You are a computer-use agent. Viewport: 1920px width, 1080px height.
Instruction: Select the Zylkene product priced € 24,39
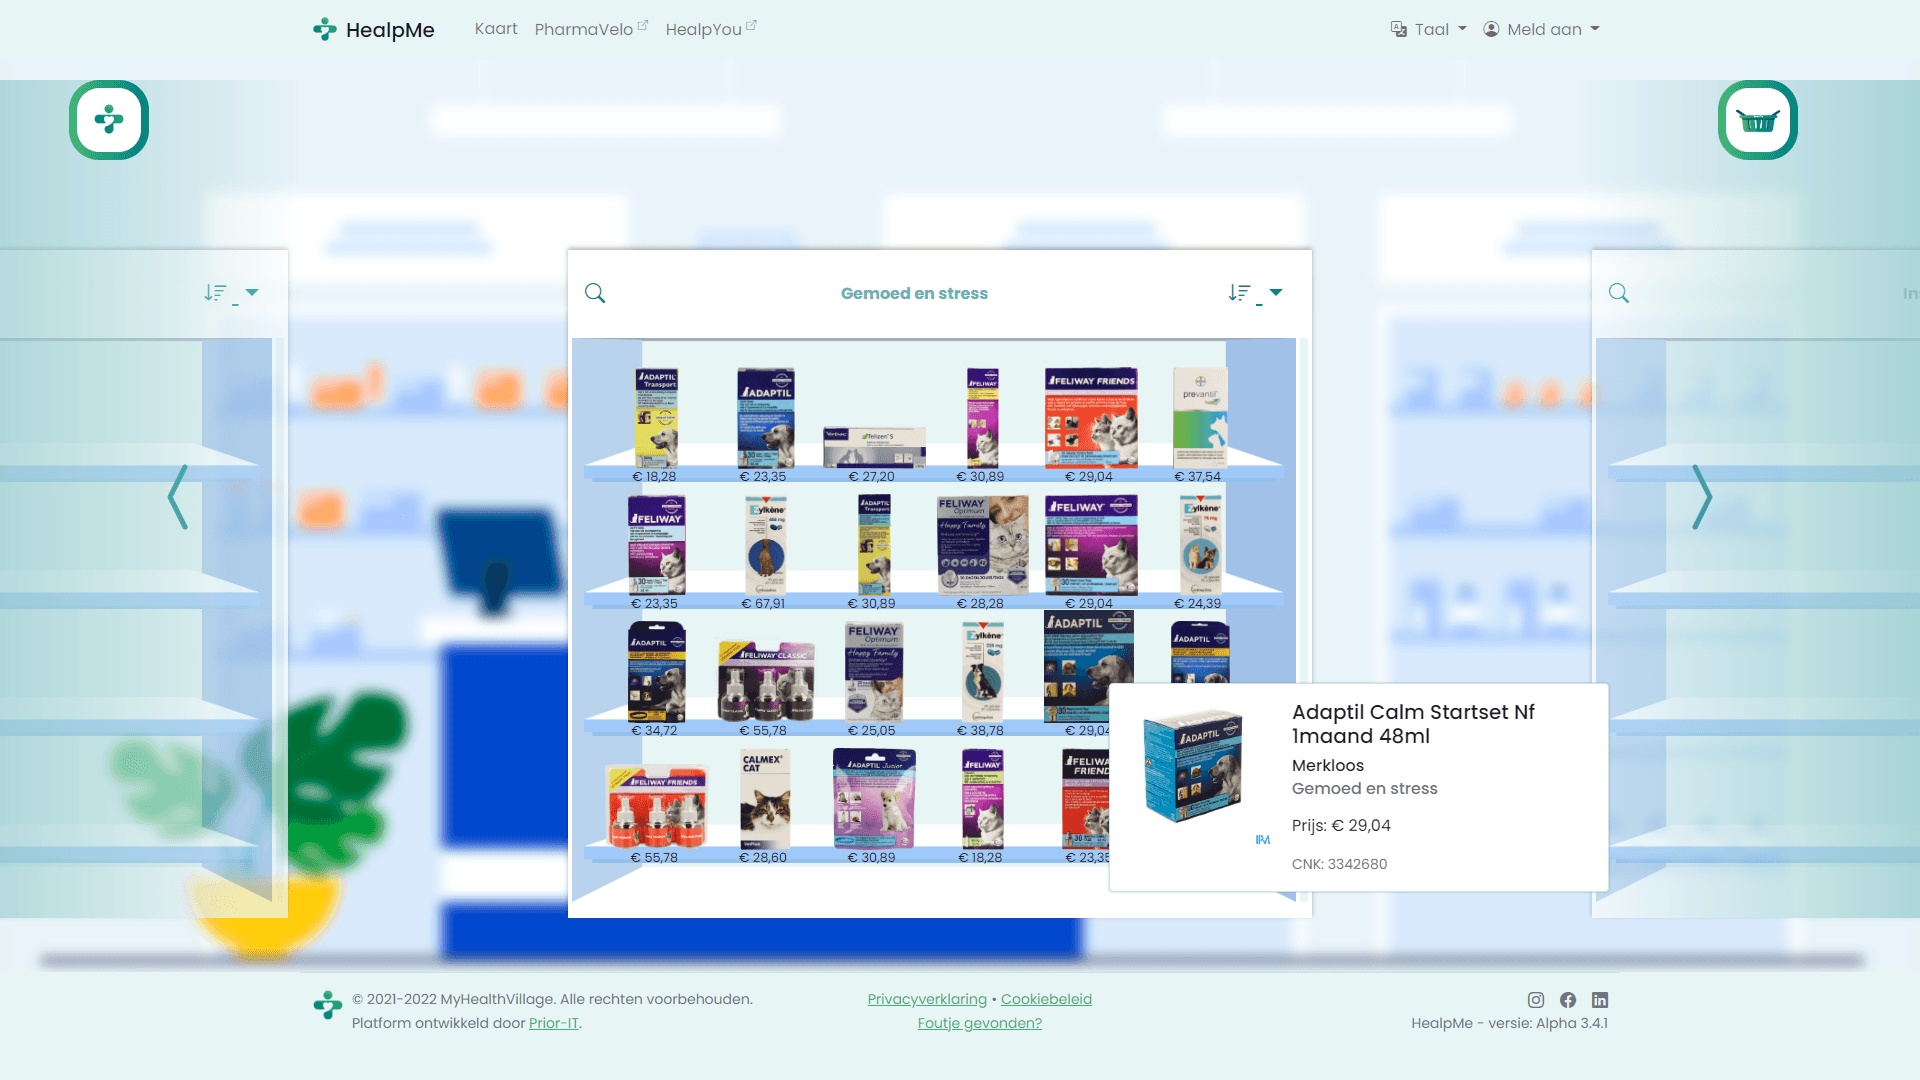(x=1200, y=545)
